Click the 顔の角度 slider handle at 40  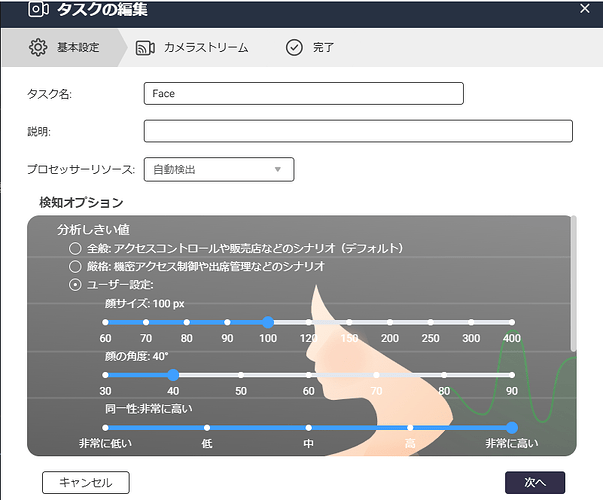173,375
